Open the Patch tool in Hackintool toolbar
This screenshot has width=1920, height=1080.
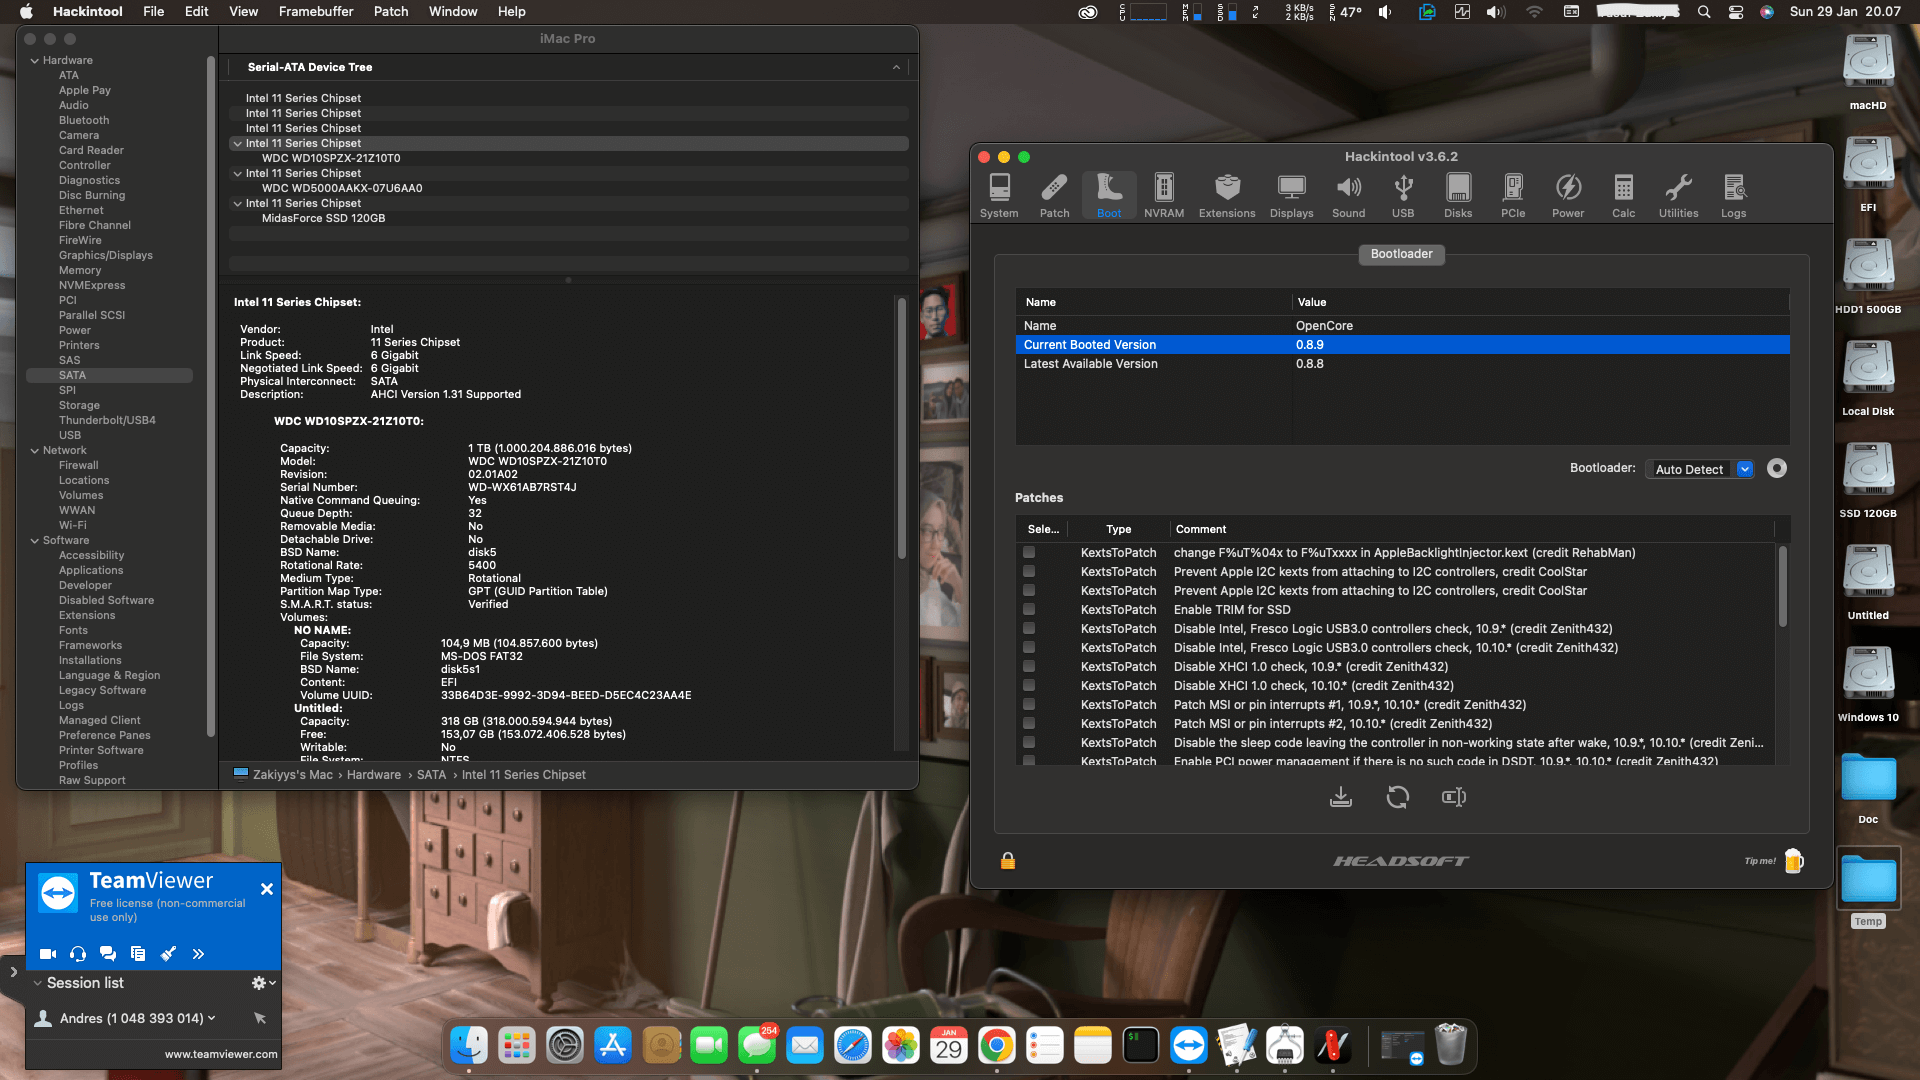(1054, 196)
